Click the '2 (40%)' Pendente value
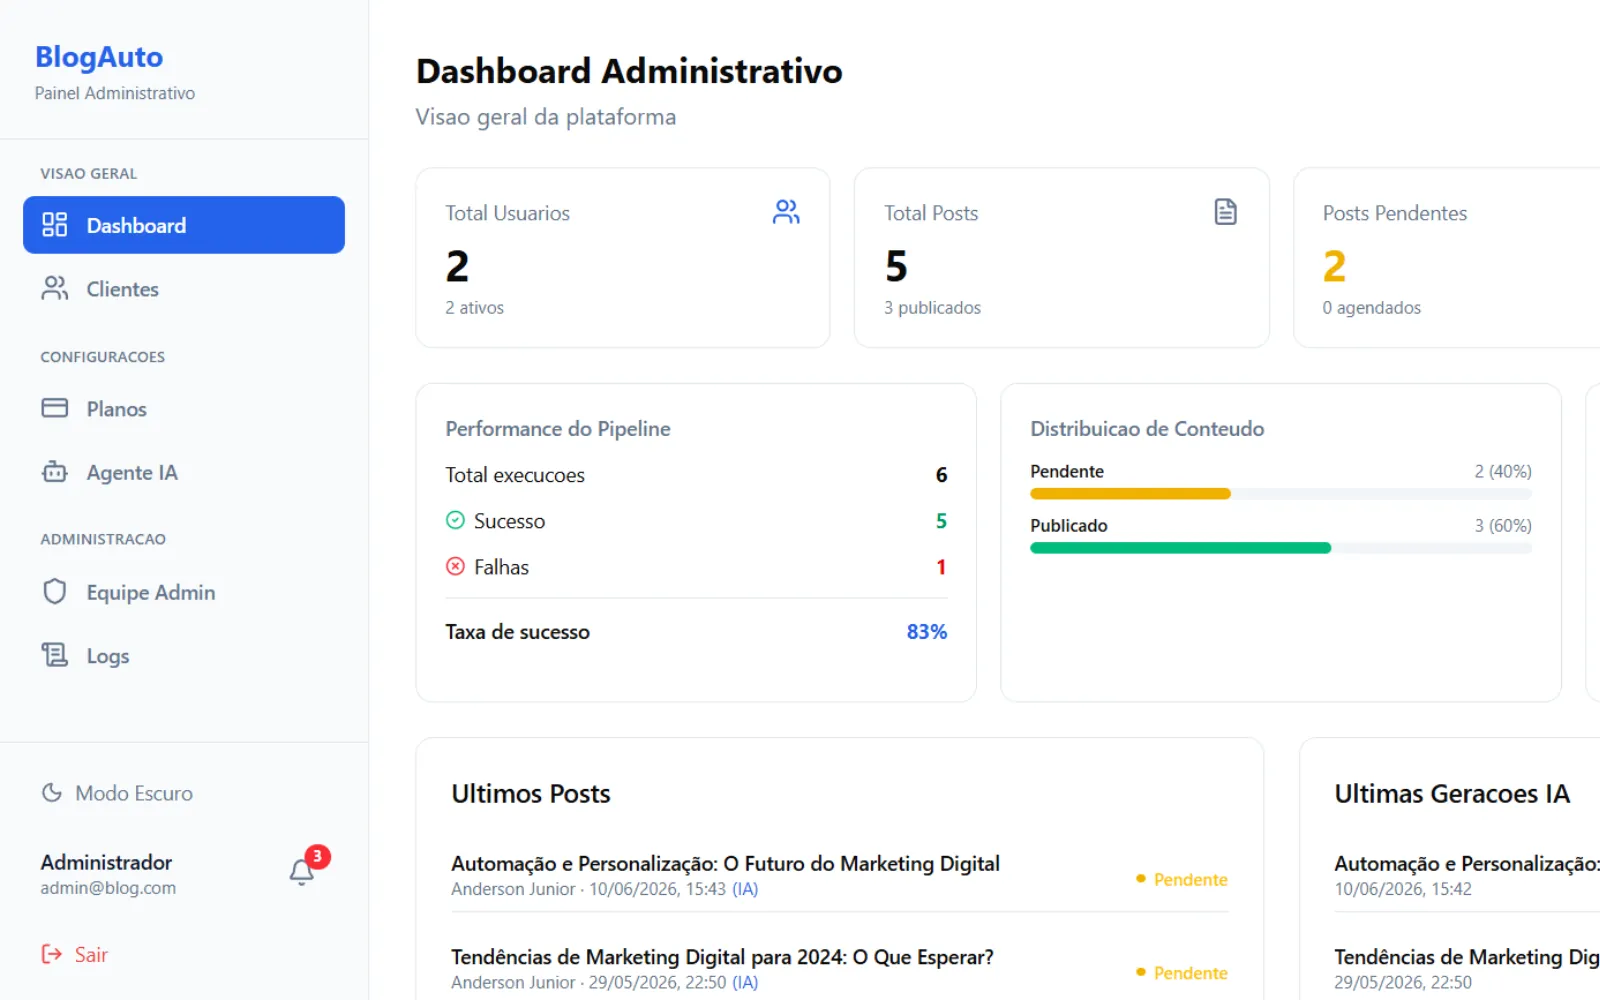 [x=1503, y=471]
